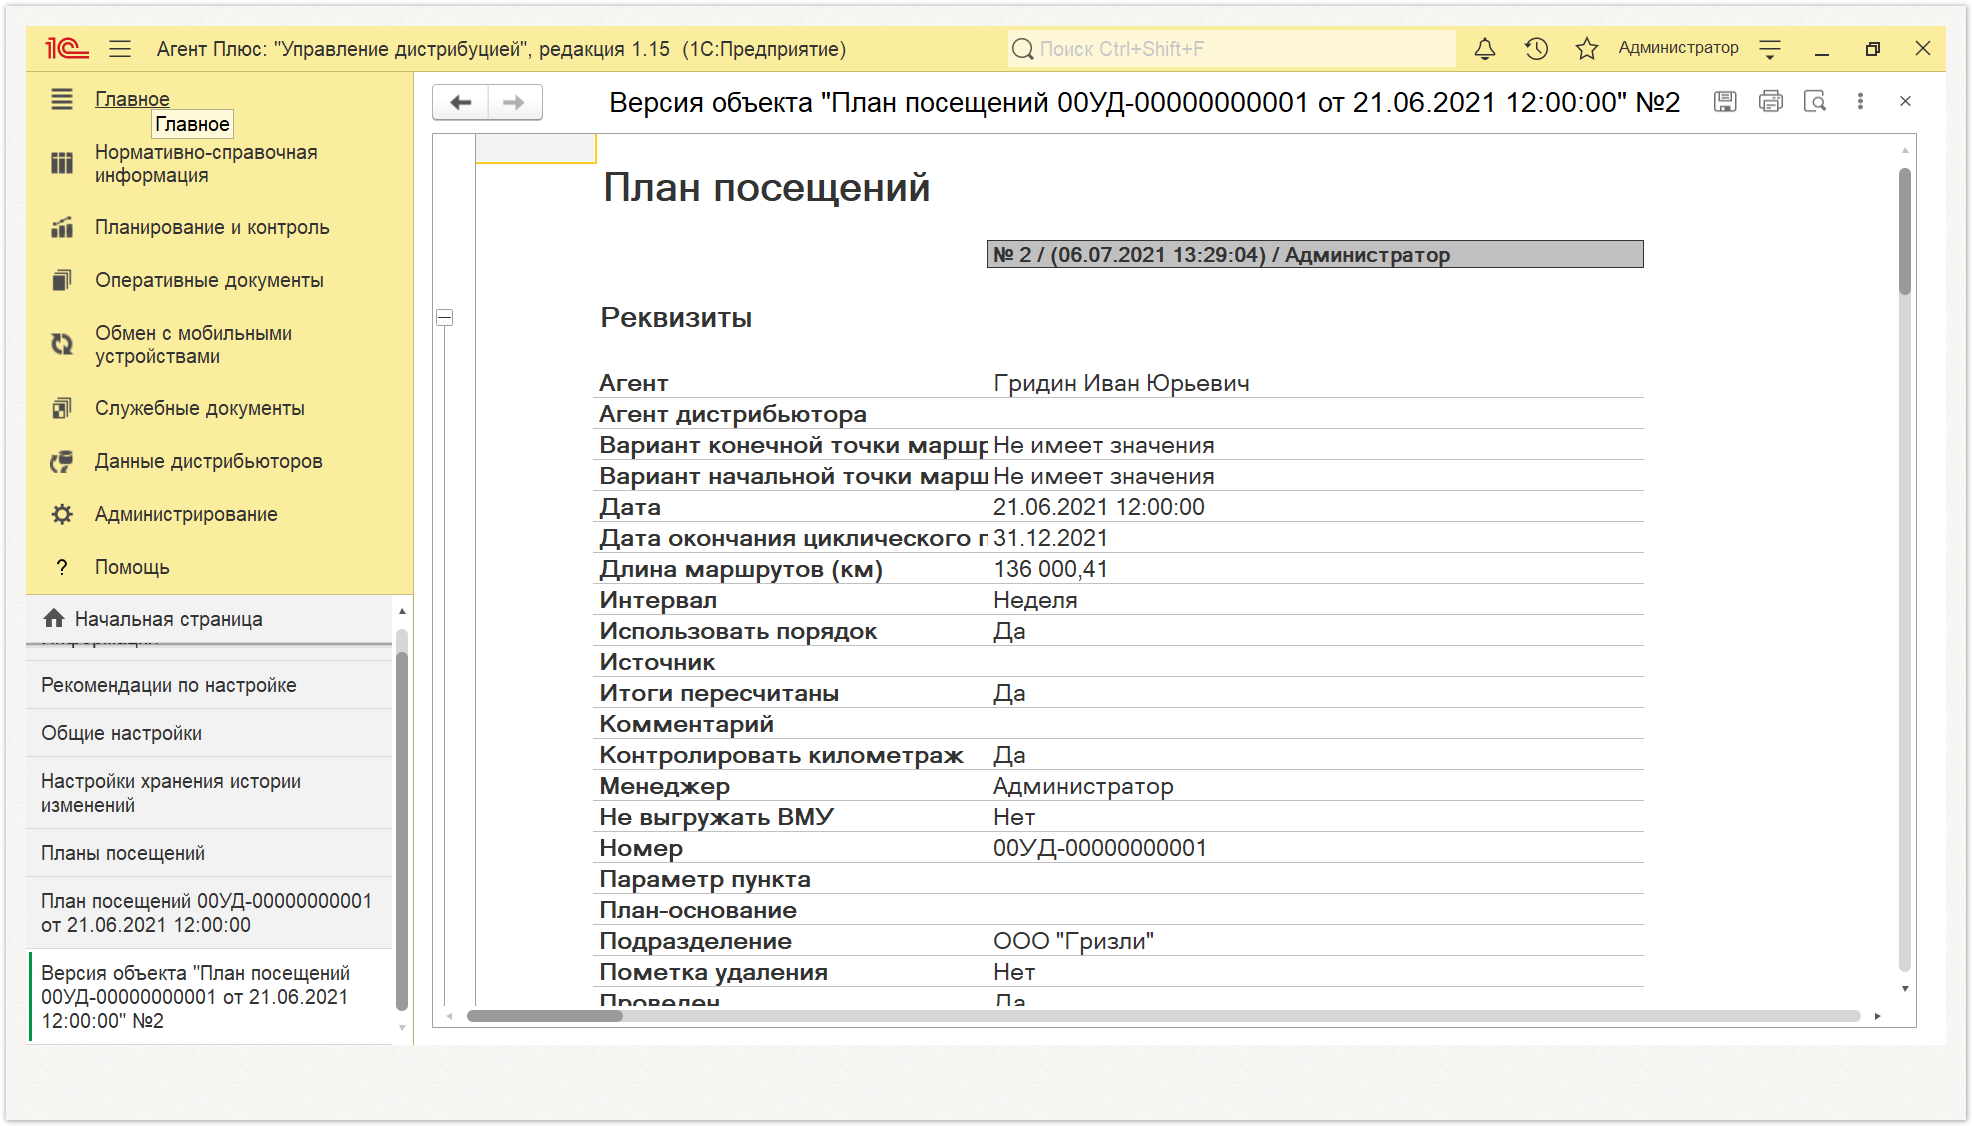Click open-windows panel scroll up arrow

(402, 611)
